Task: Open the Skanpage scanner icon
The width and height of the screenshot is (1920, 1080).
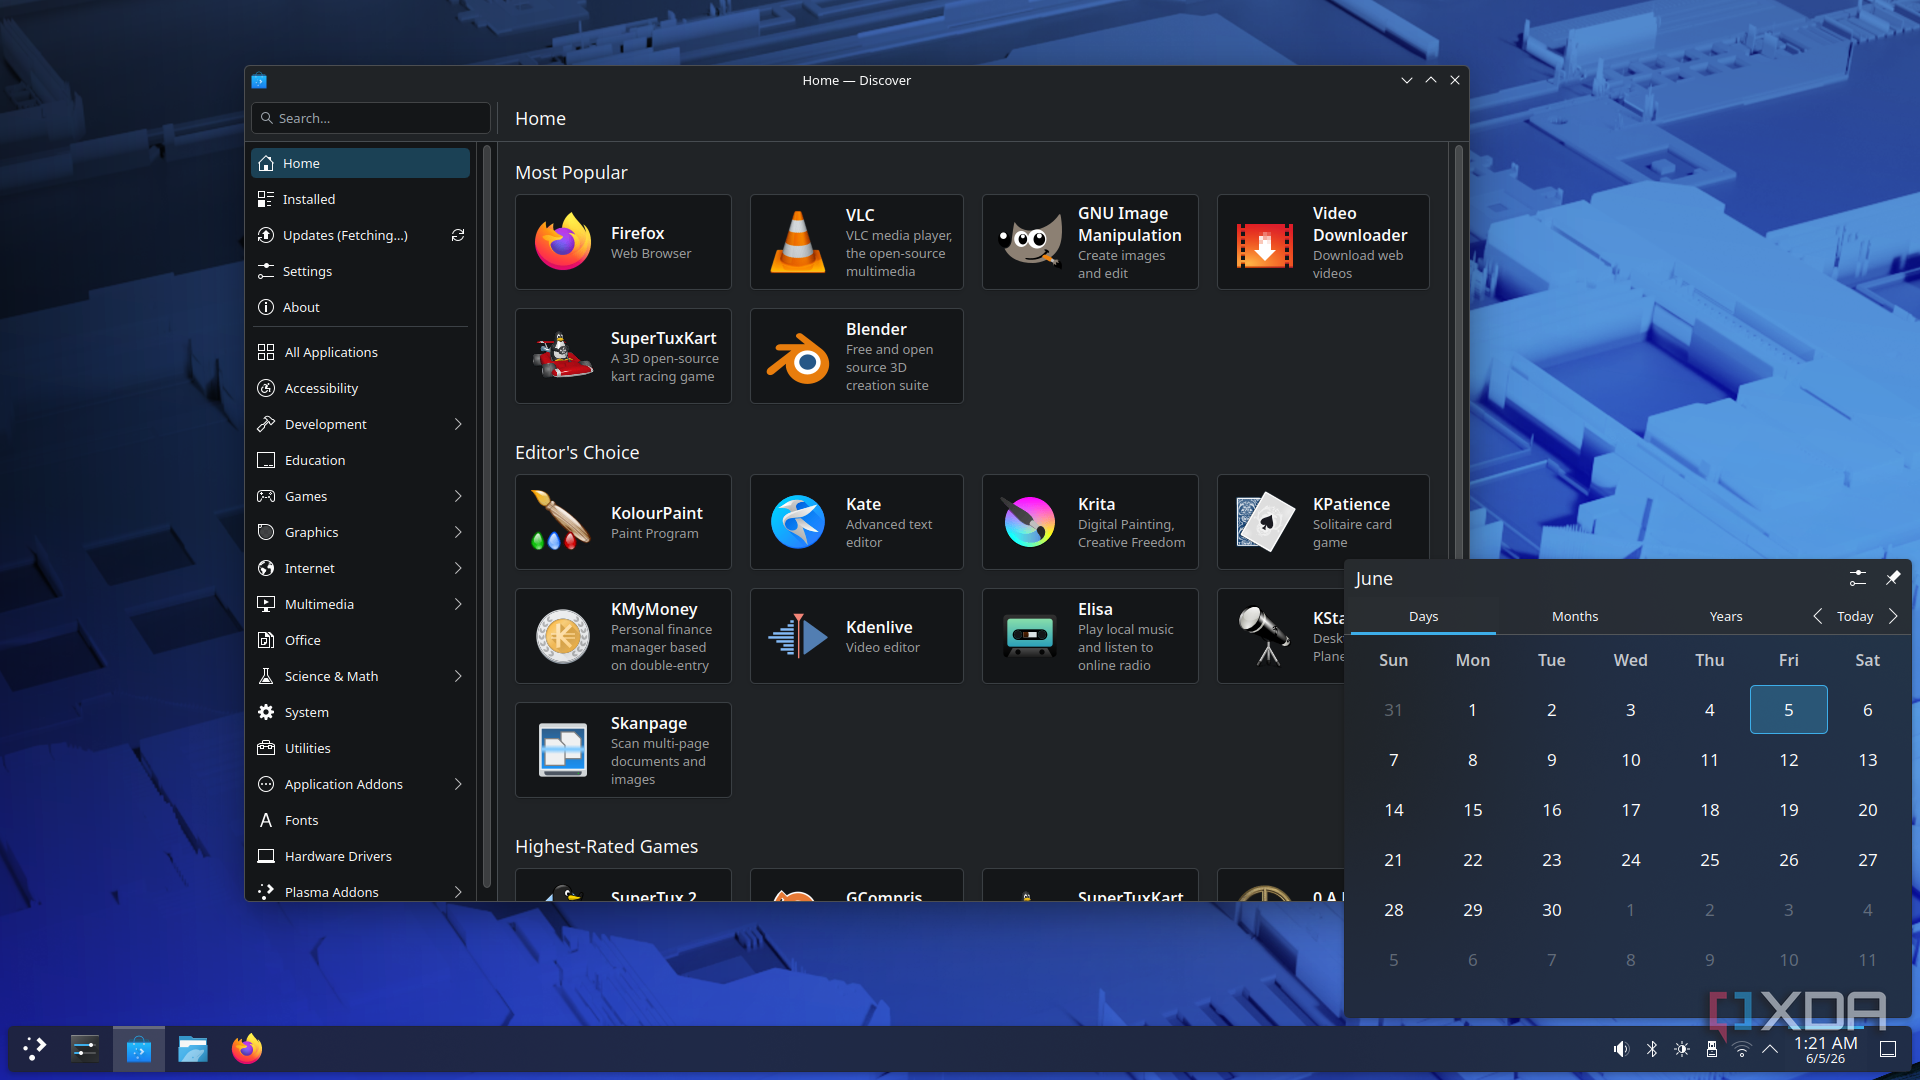Action: point(562,750)
